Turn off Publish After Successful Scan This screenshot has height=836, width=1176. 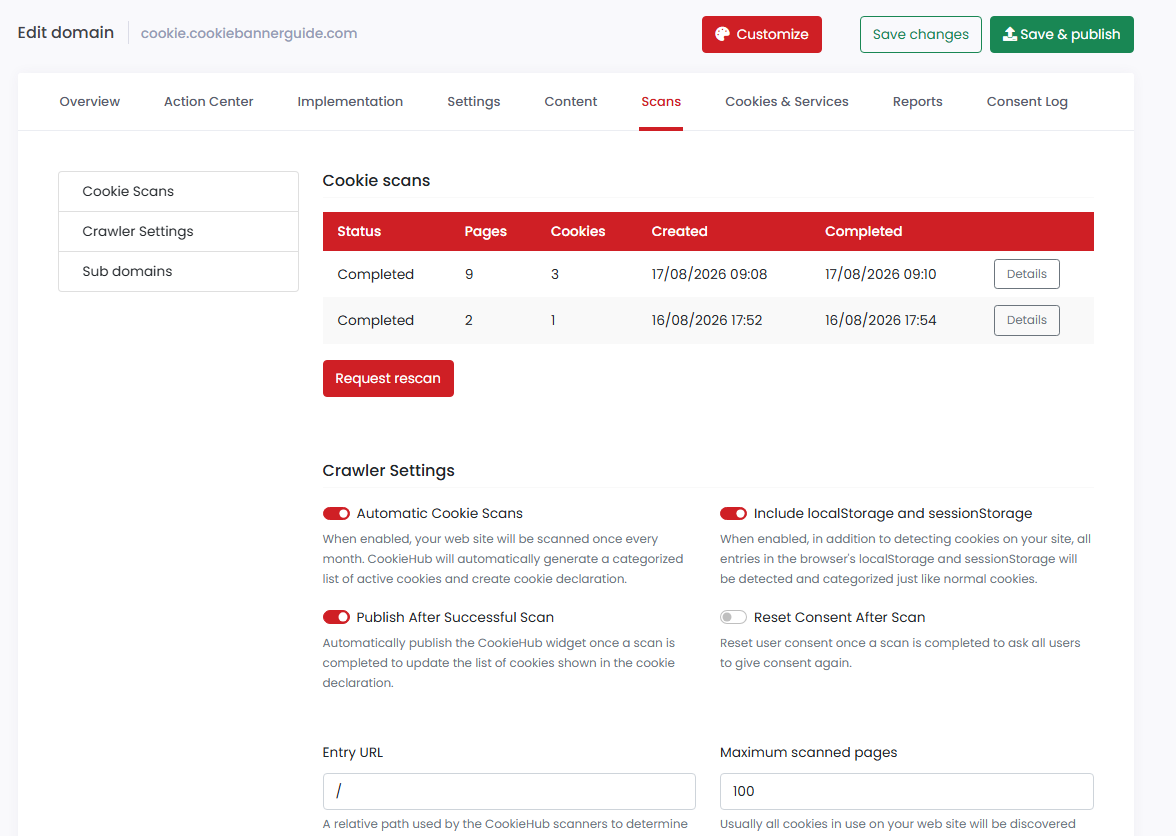pyautogui.click(x=336, y=617)
